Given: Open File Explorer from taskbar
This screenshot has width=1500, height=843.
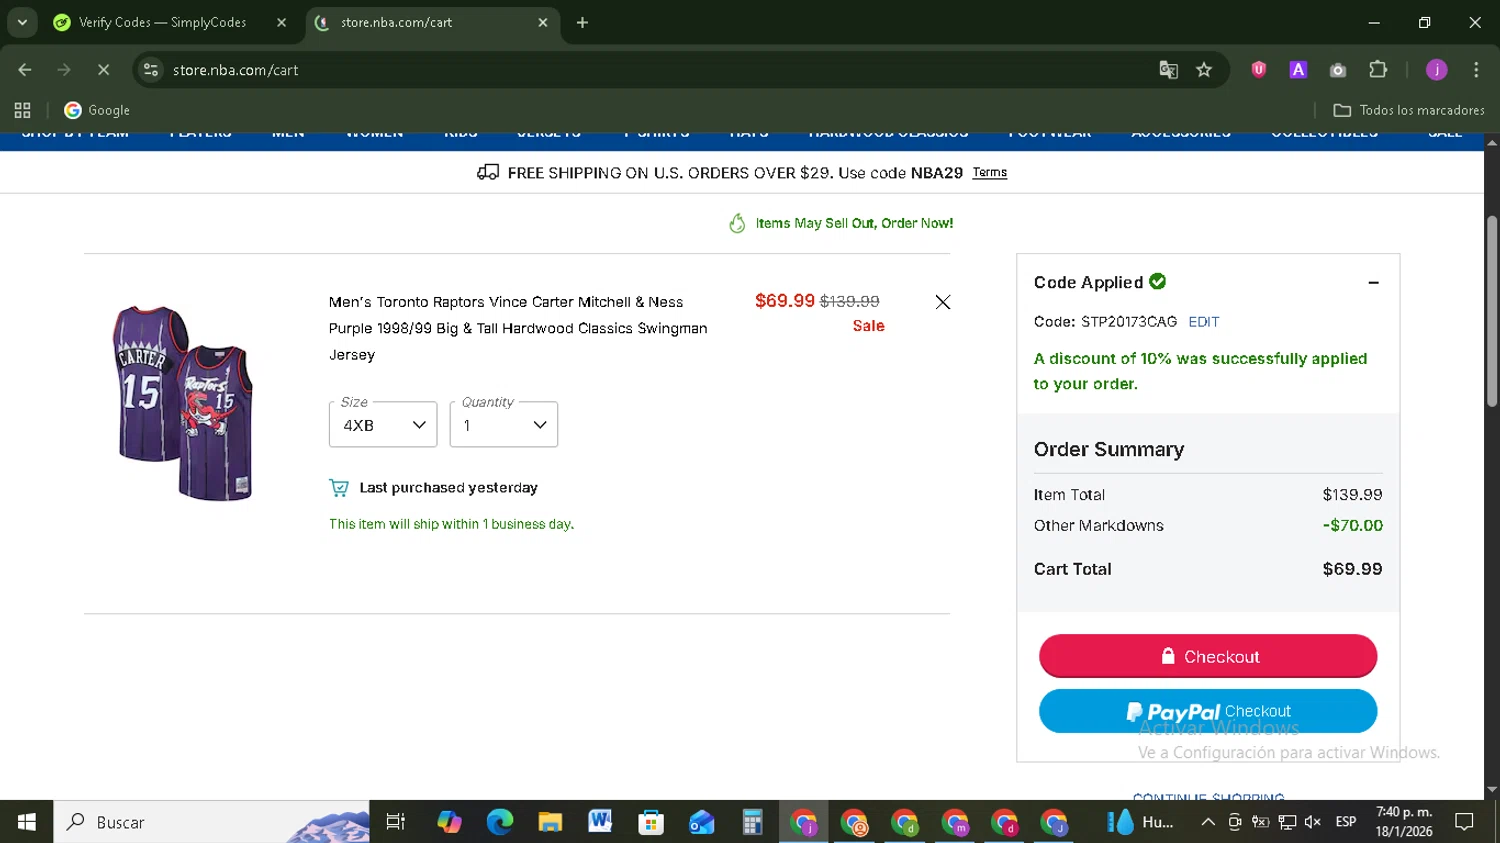Looking at the screenshot, I should (550, 822).
